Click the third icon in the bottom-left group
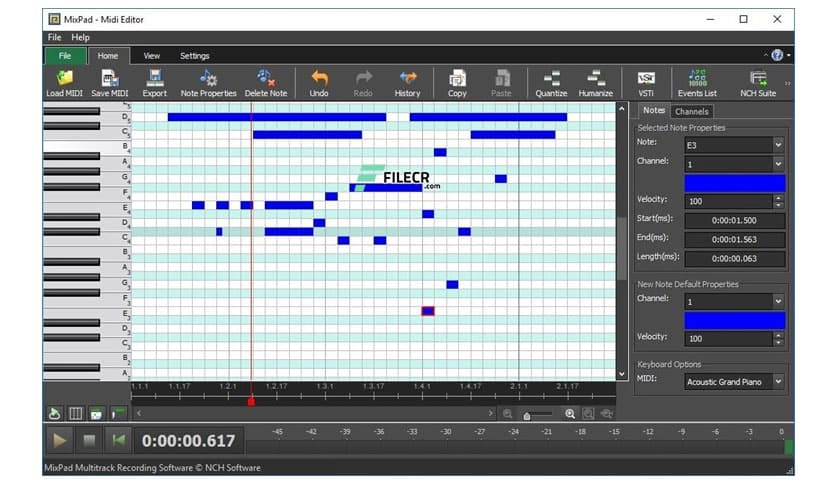The height and width of the screenshot is (484, 836). point(97,414)
